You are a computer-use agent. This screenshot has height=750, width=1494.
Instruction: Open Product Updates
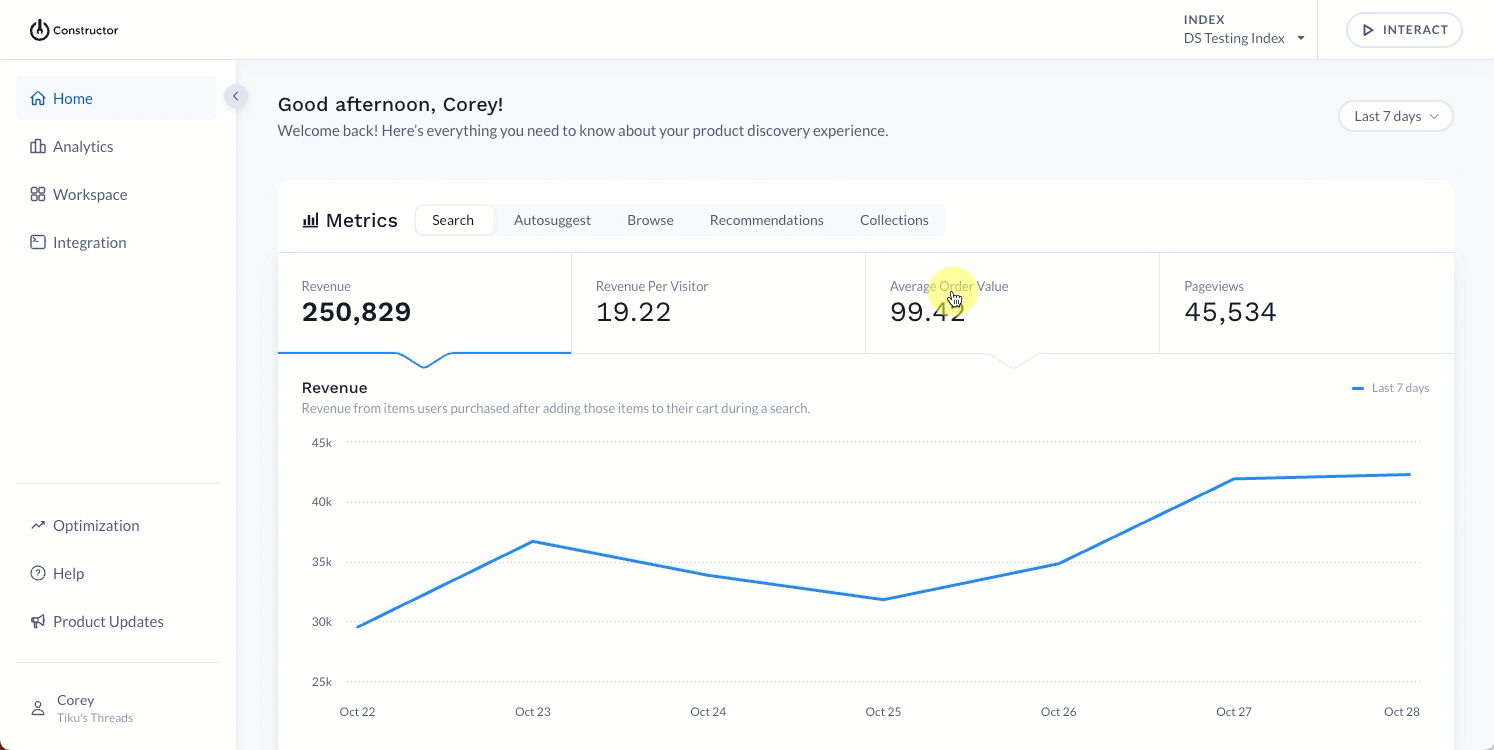click(116, 621)
